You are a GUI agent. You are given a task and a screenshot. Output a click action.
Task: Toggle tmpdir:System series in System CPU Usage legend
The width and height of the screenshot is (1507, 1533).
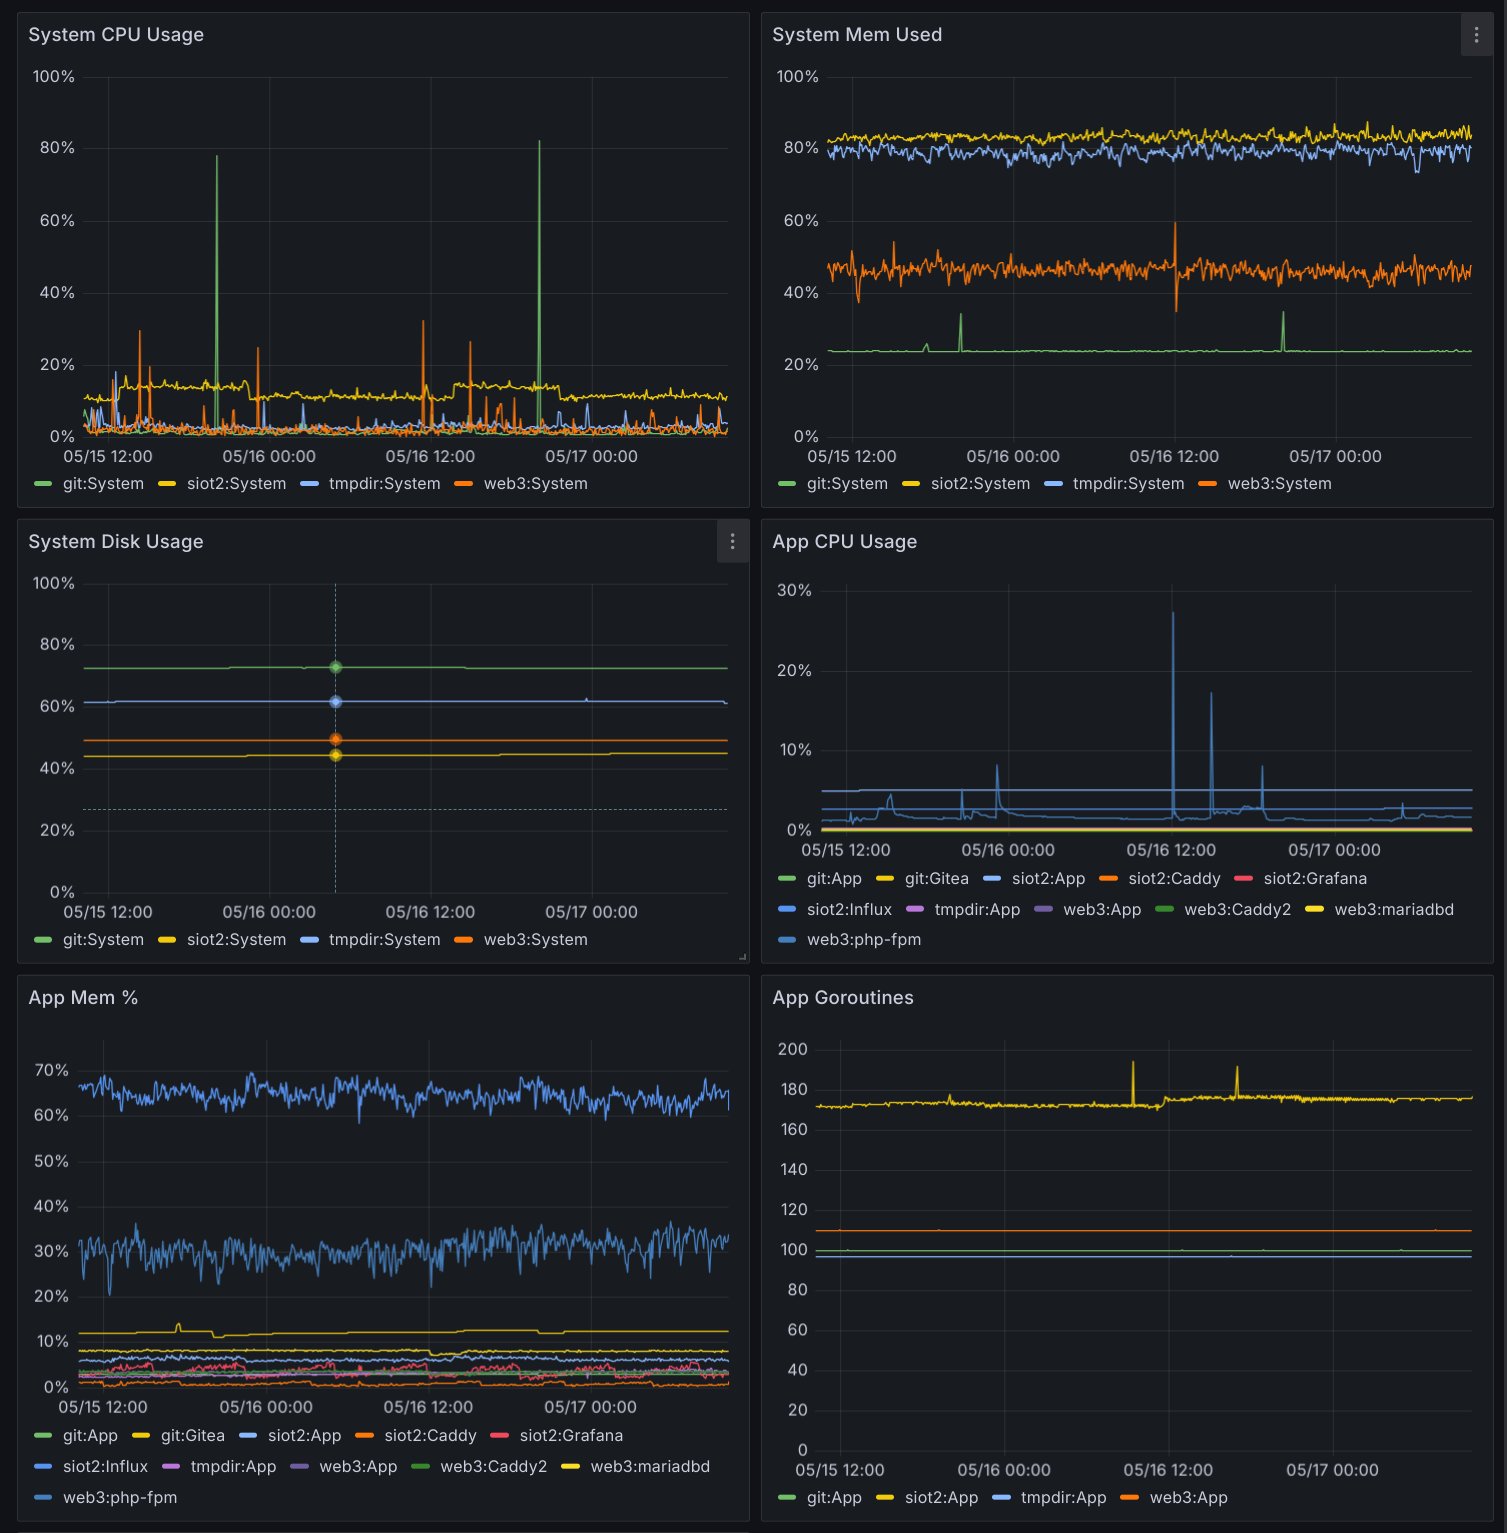coord(384,484)
